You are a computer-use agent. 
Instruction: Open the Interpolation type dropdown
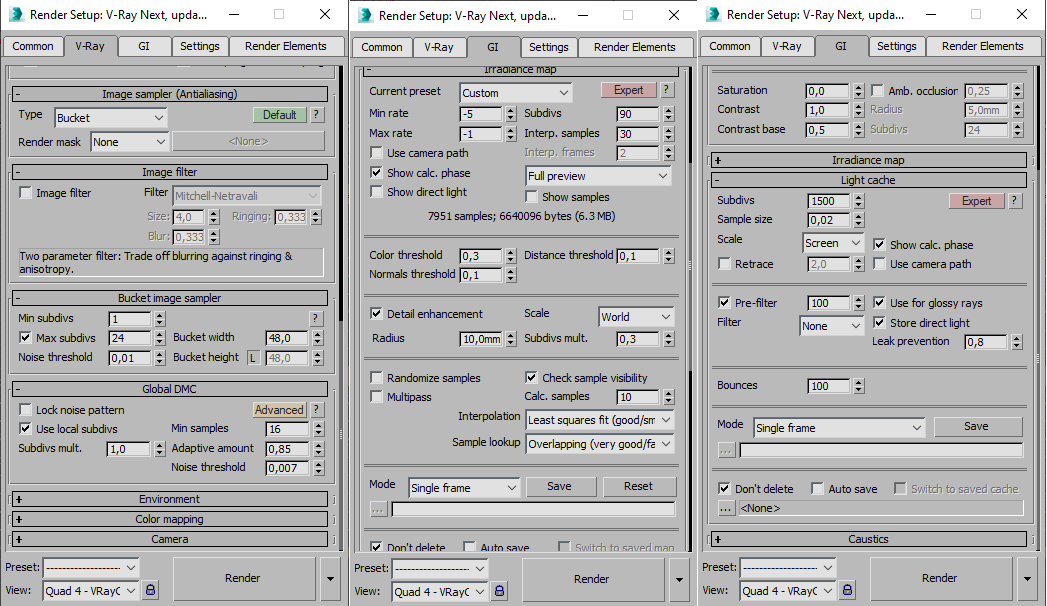tap(600, 420)
